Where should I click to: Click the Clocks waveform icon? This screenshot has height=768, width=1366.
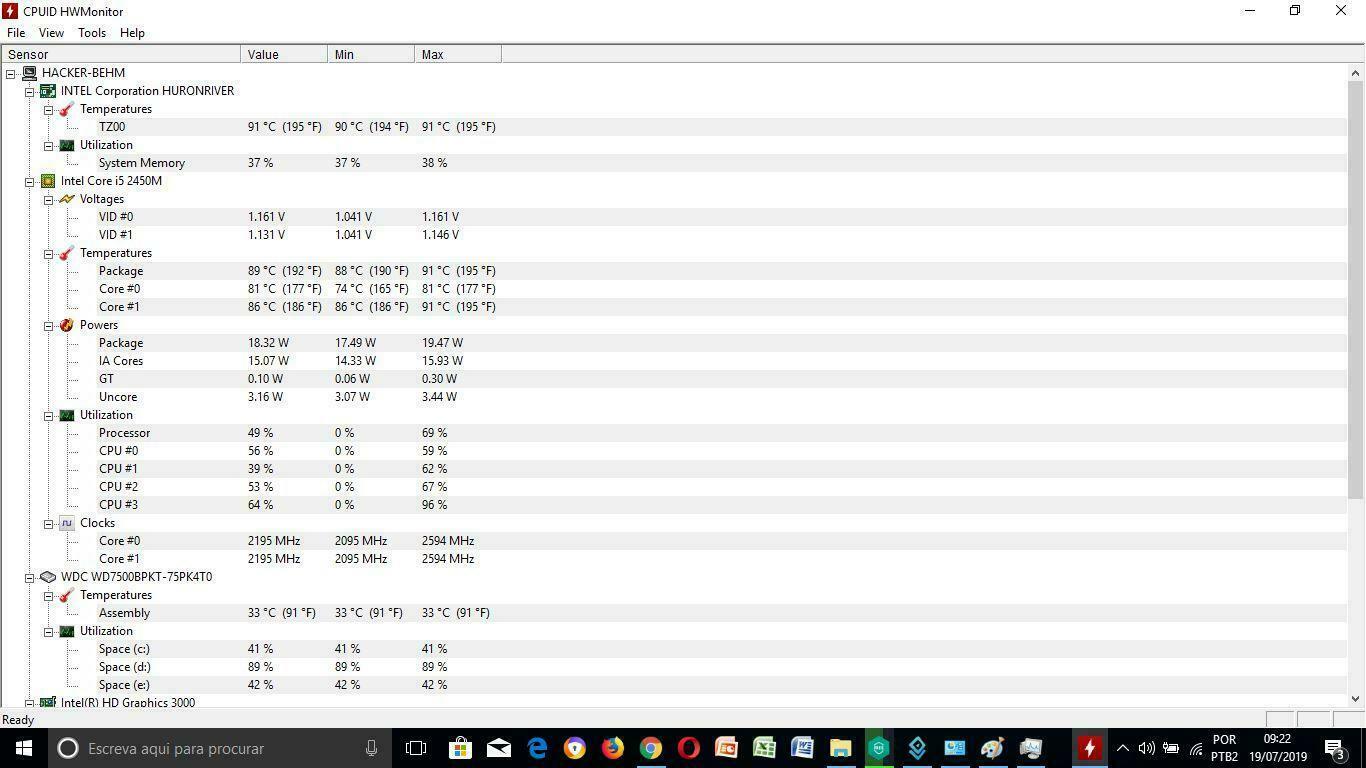(67, 523)
